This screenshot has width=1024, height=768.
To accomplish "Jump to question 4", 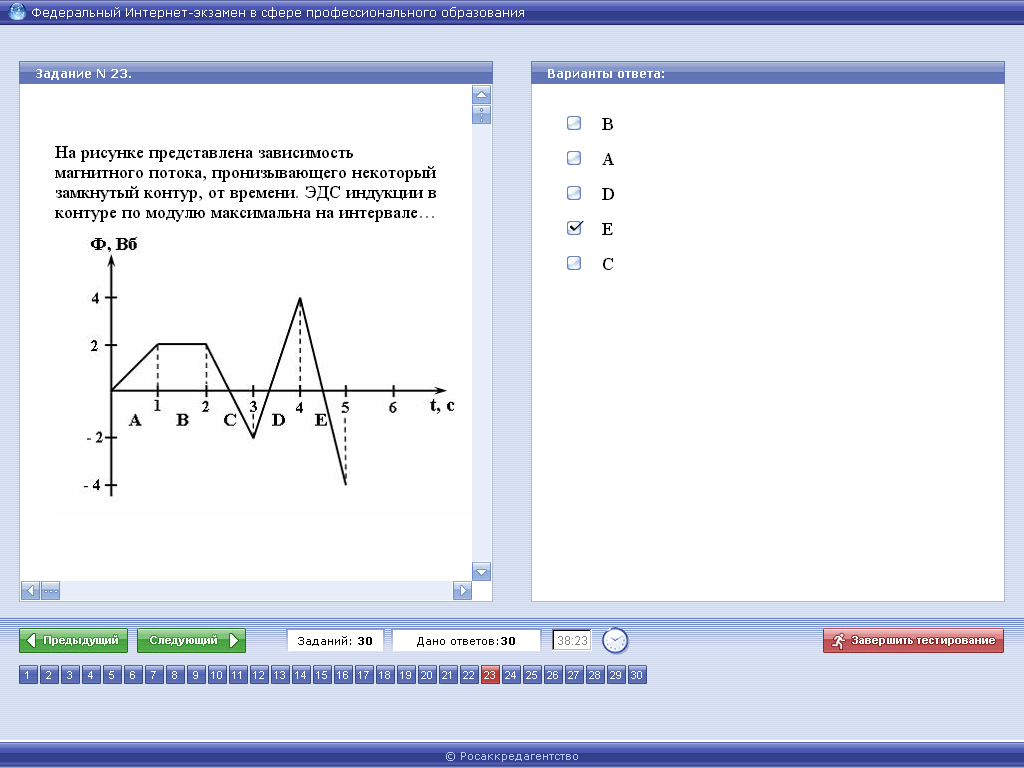I will click(91, 675).
